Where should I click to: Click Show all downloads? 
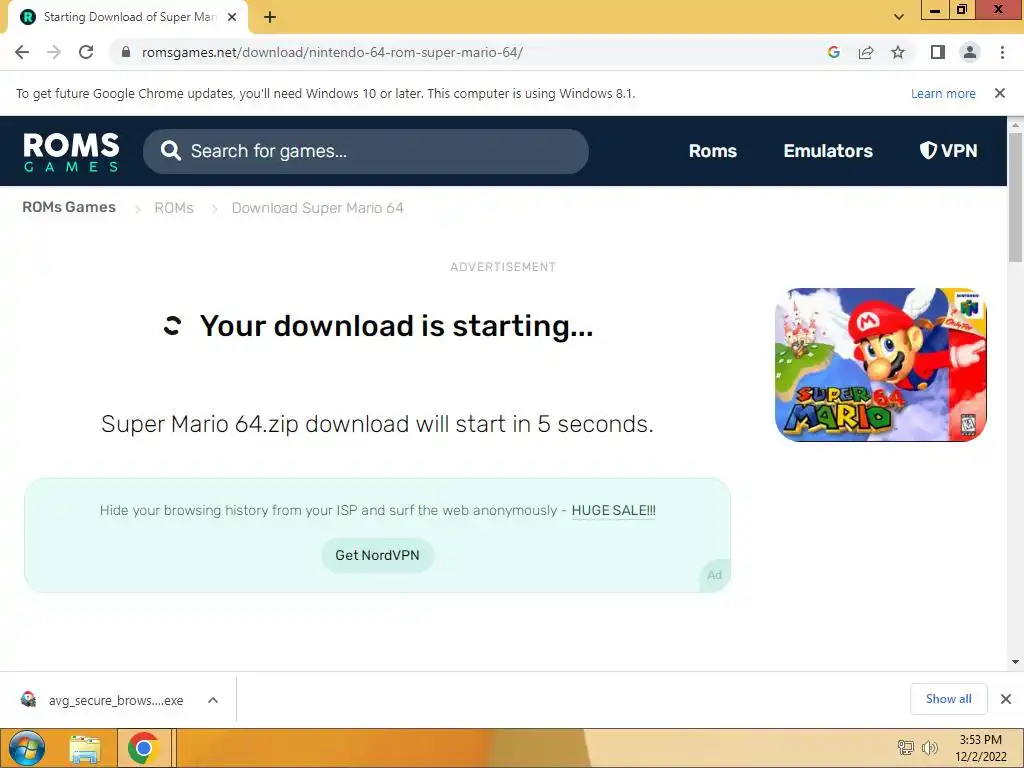[x=948, y=699]
